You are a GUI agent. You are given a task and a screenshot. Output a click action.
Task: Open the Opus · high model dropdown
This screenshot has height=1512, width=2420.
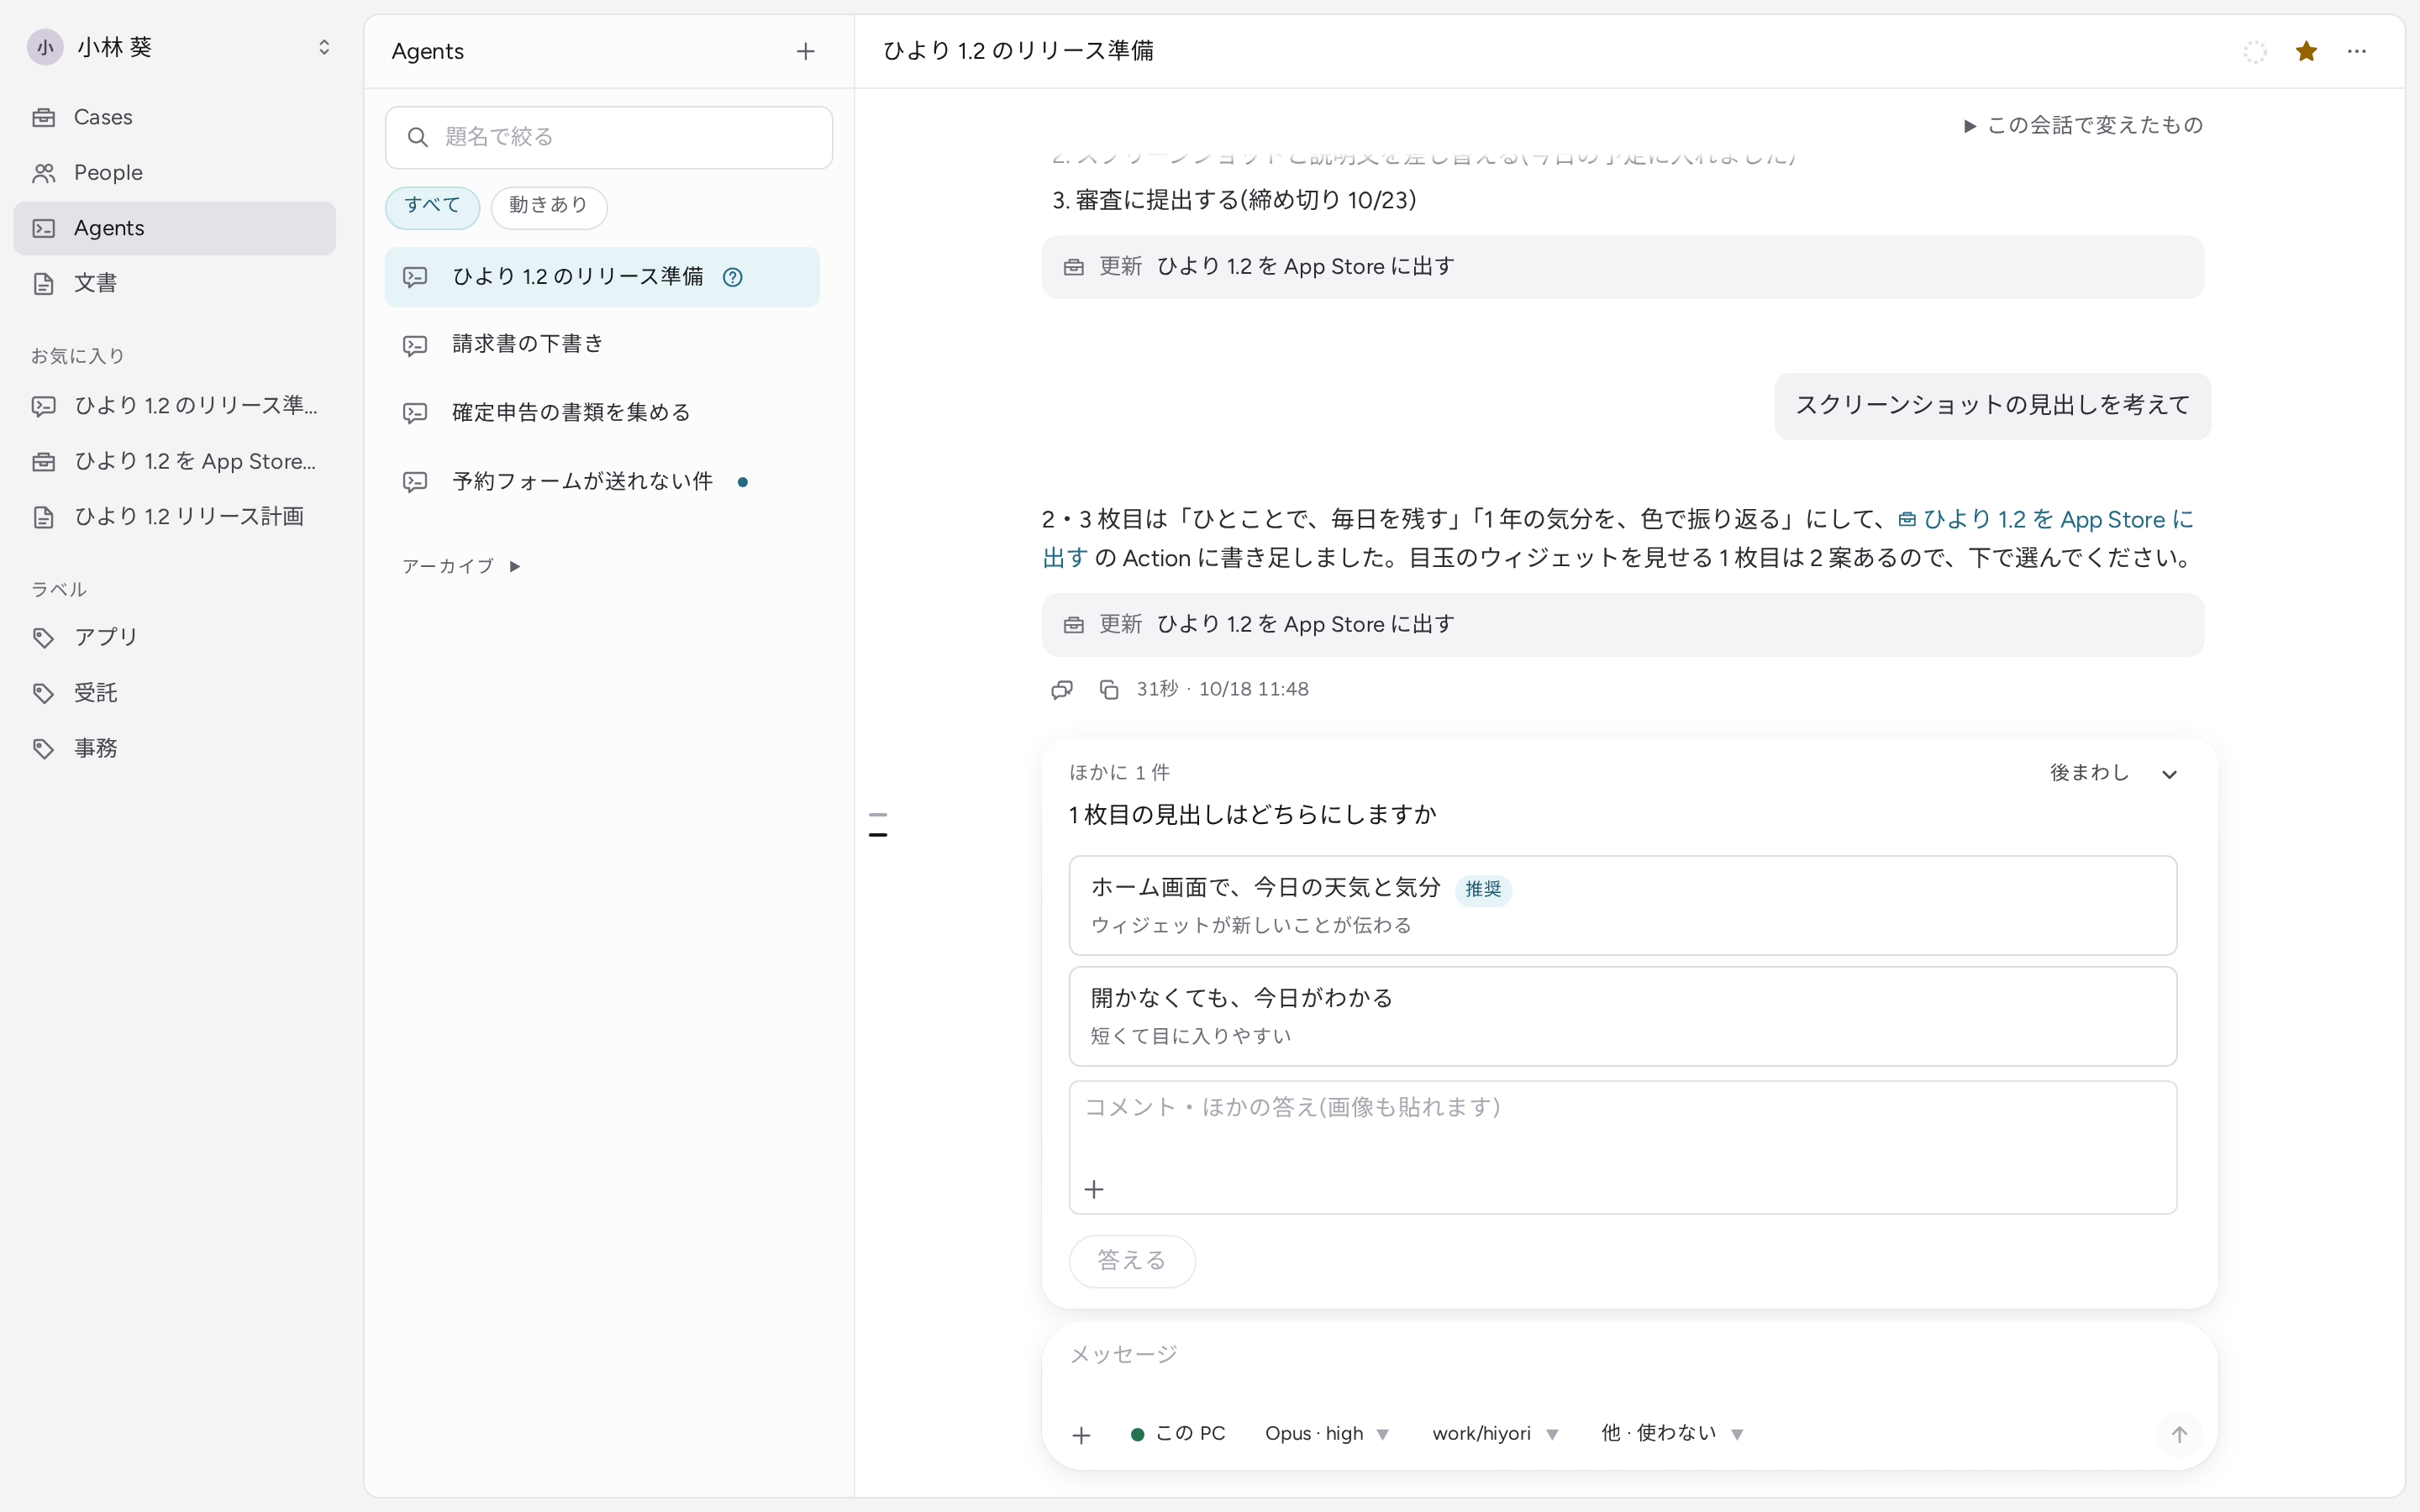pyautogui.click(x=1326, y=1434)
